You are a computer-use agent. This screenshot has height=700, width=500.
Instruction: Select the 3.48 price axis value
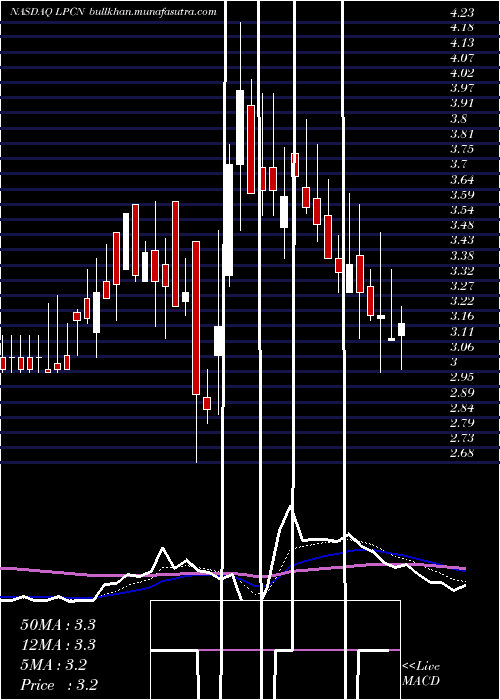(462, 225)
